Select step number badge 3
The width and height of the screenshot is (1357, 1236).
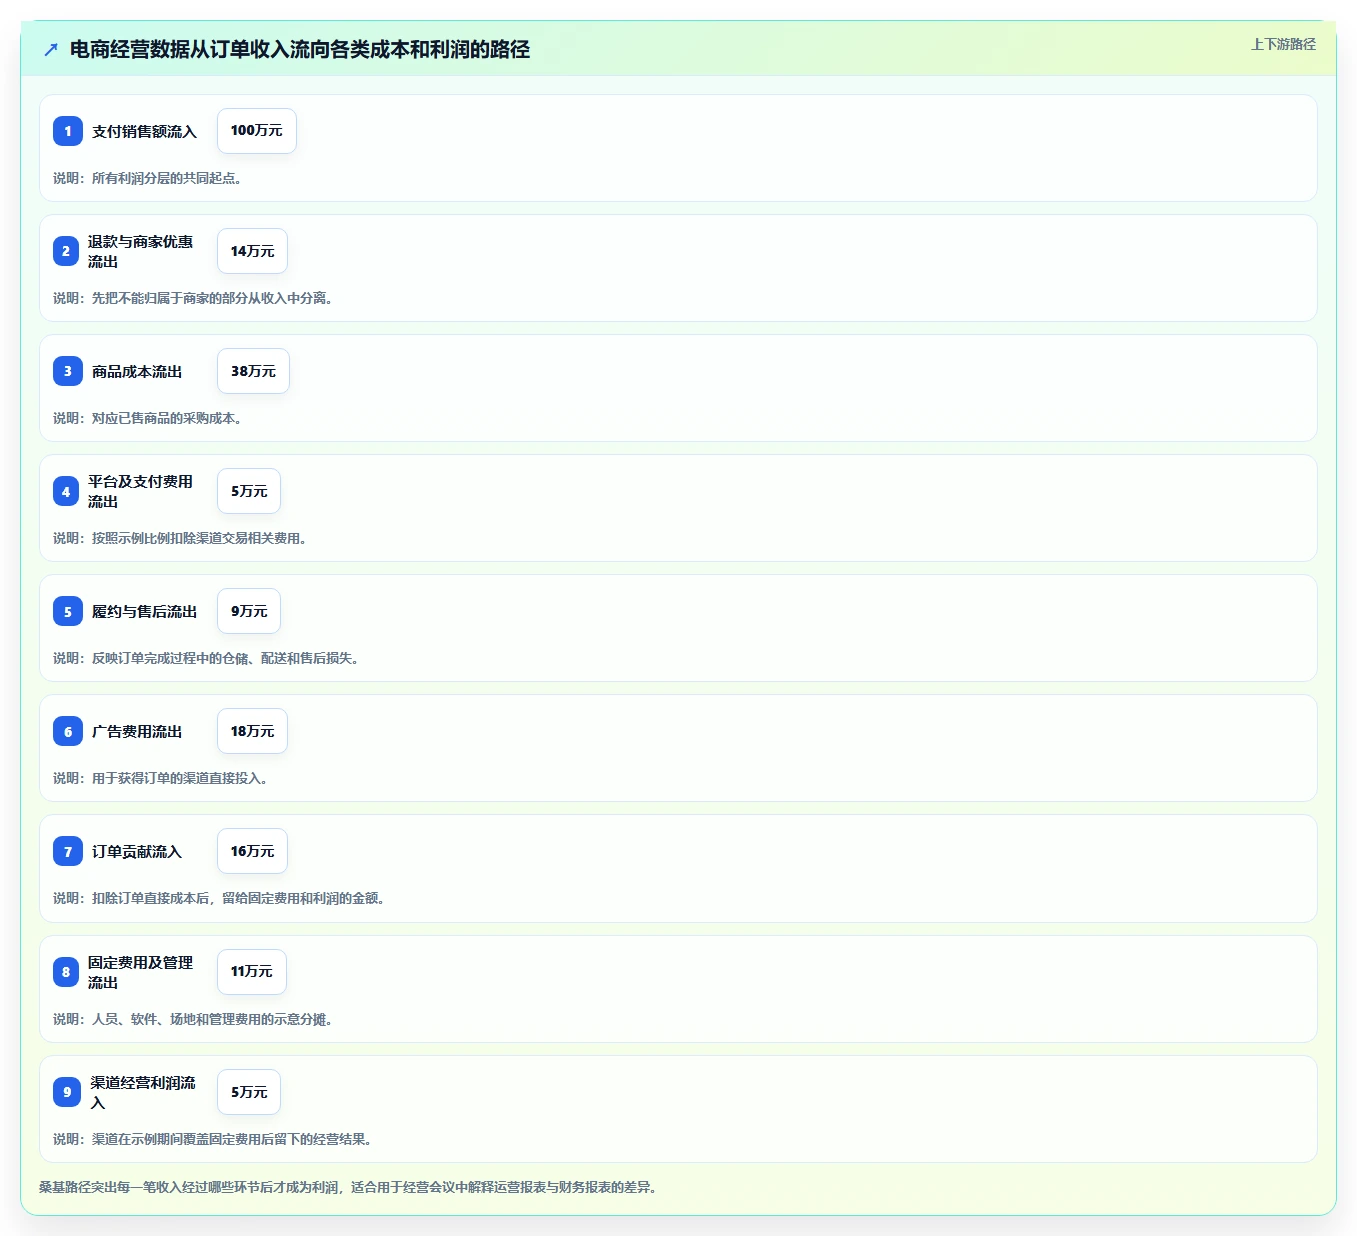pyautogui.click(x=68, y=371)
